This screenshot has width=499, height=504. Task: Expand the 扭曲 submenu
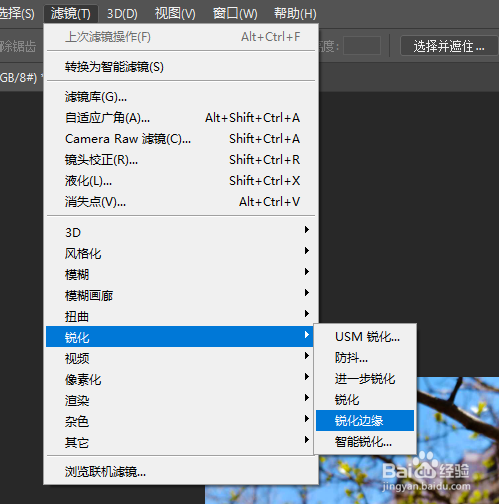tap(180, 316)
